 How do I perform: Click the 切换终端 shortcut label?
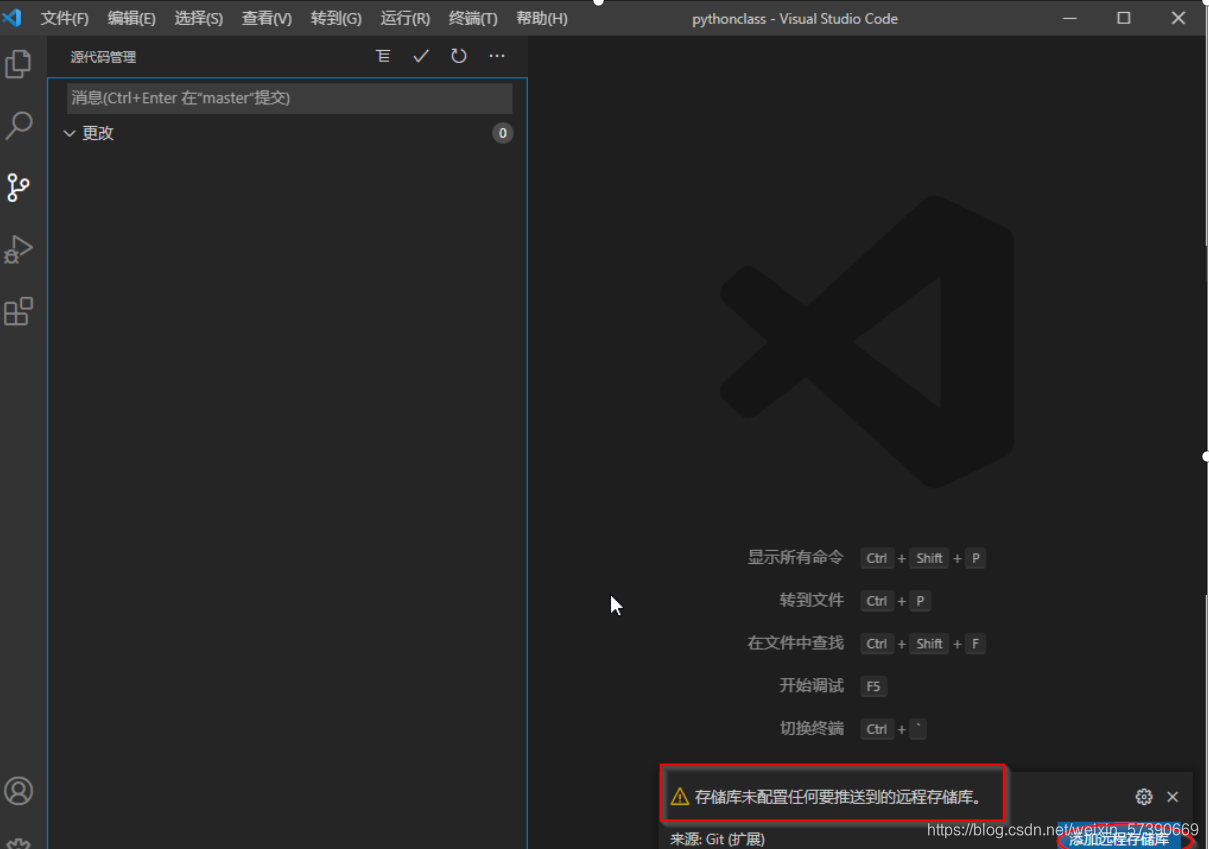click(812, 728)
